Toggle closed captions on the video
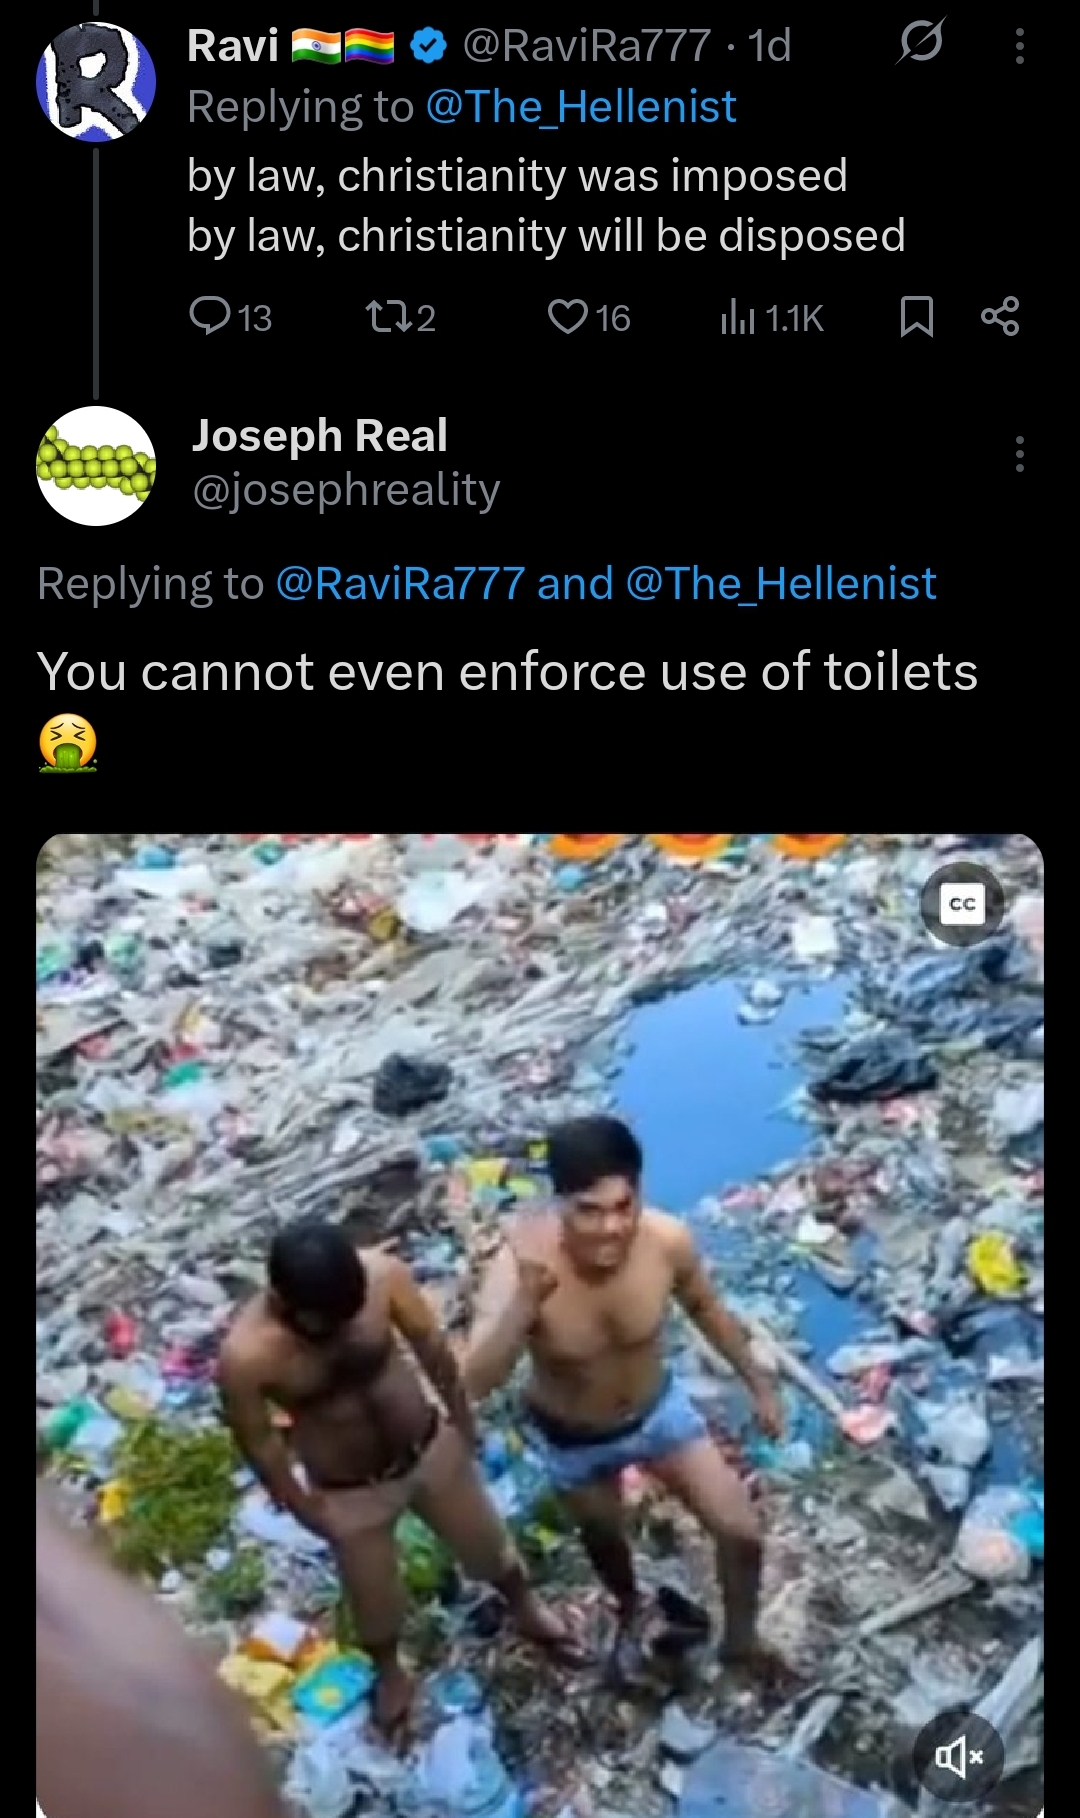The height and width of the screenshot is (1818, 1080). coord(962,904)
